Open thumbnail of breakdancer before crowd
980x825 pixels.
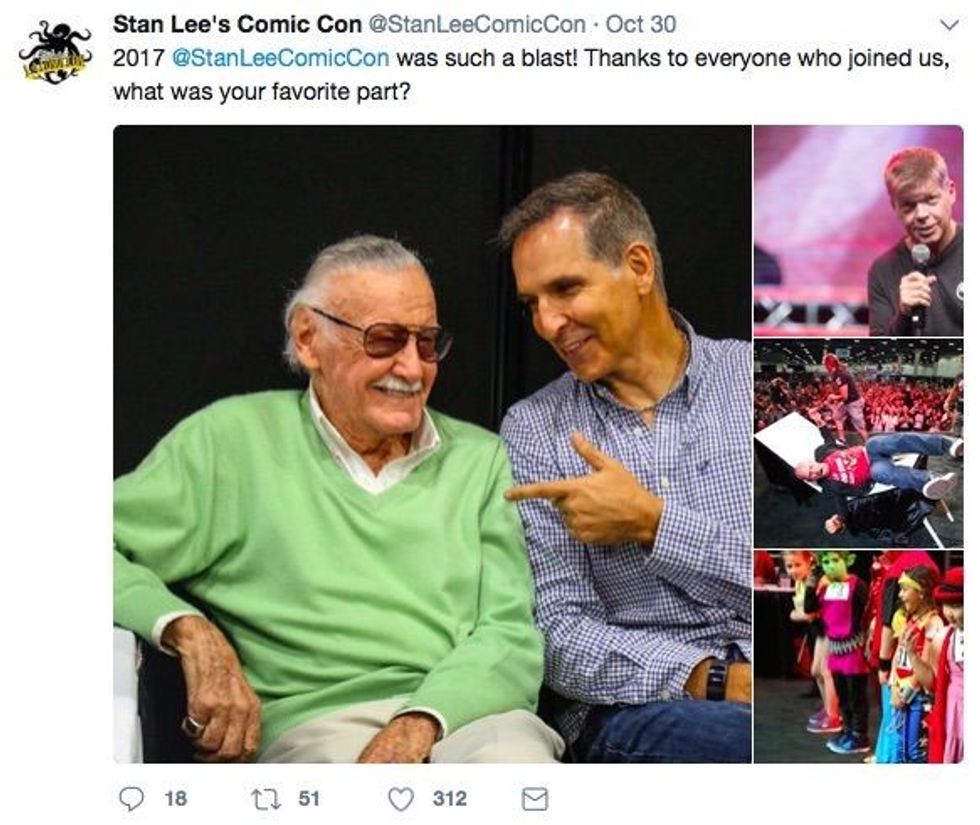pyautogui.click(x=858, y=443)
